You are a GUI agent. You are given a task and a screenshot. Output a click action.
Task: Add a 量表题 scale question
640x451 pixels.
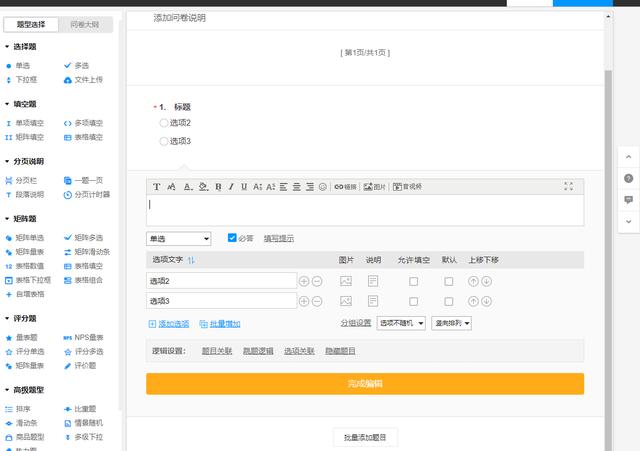pyautogui.click(x=22, y=338)
